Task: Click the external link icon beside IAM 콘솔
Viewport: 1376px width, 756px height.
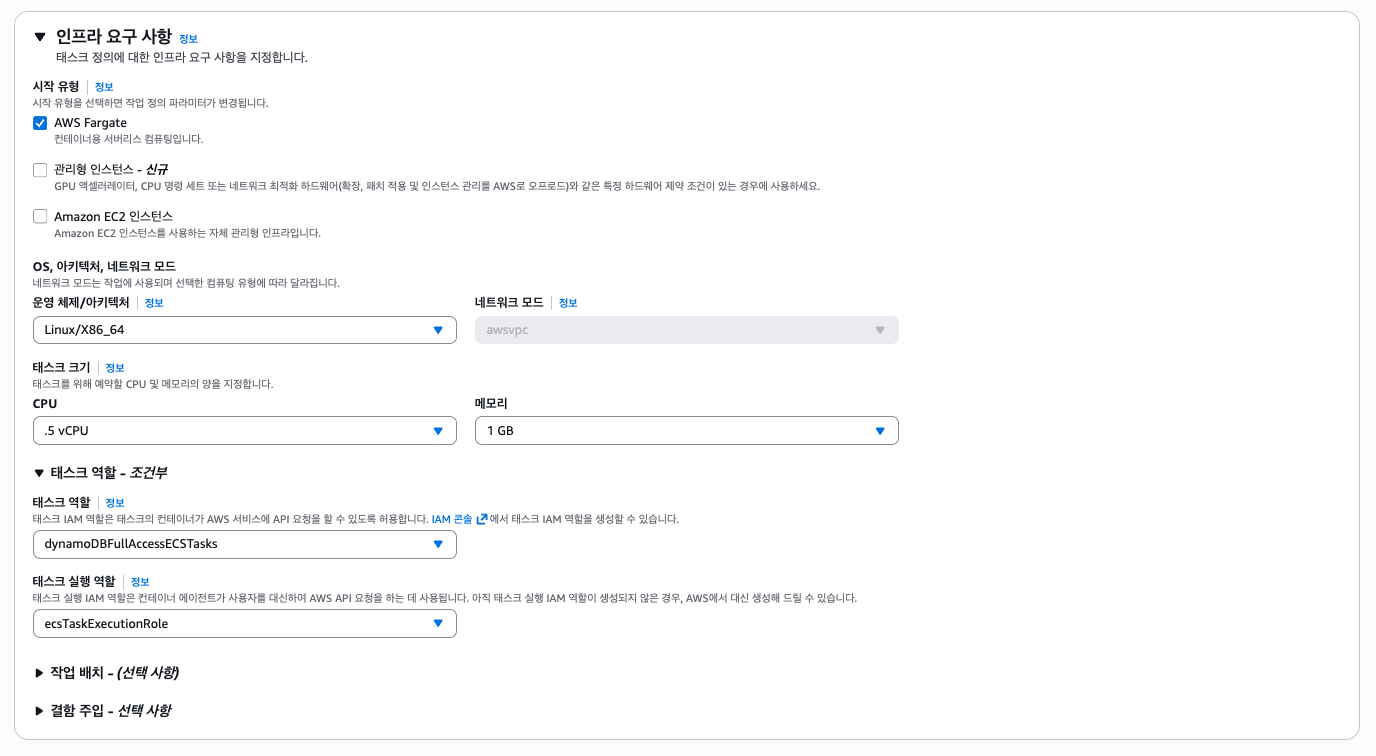Action: click(x=482, y=519)
